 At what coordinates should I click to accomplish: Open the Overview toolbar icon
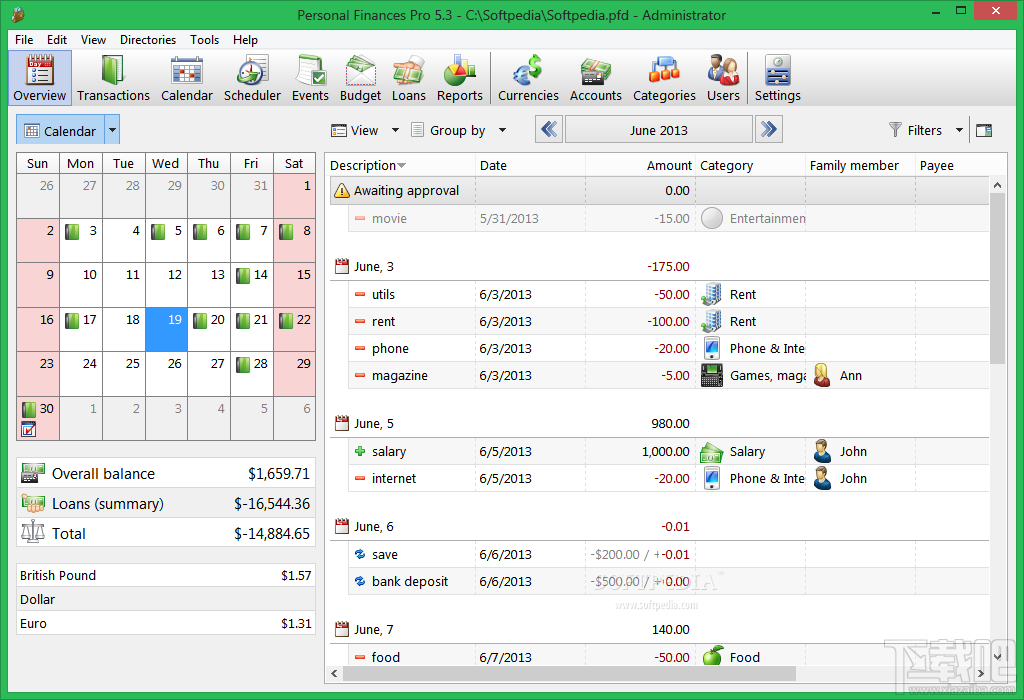point(39,78)
